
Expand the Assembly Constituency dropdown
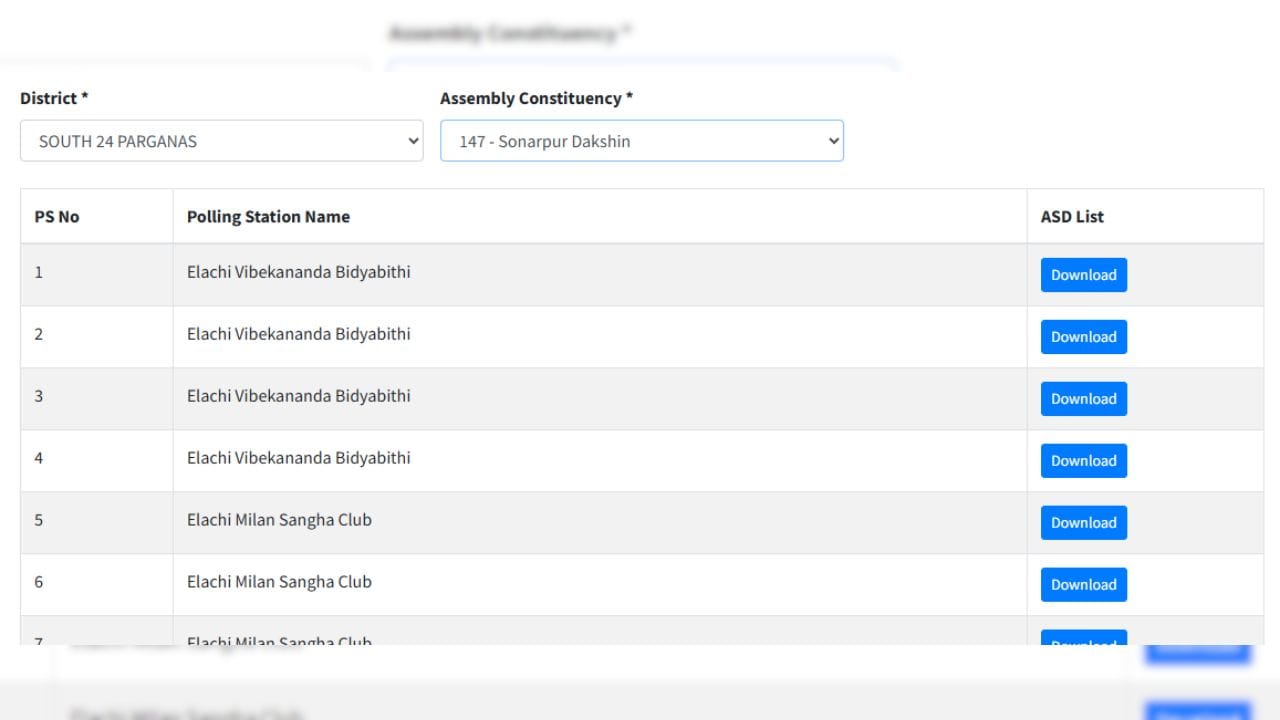pyautogui.click(x=641, y=141)
